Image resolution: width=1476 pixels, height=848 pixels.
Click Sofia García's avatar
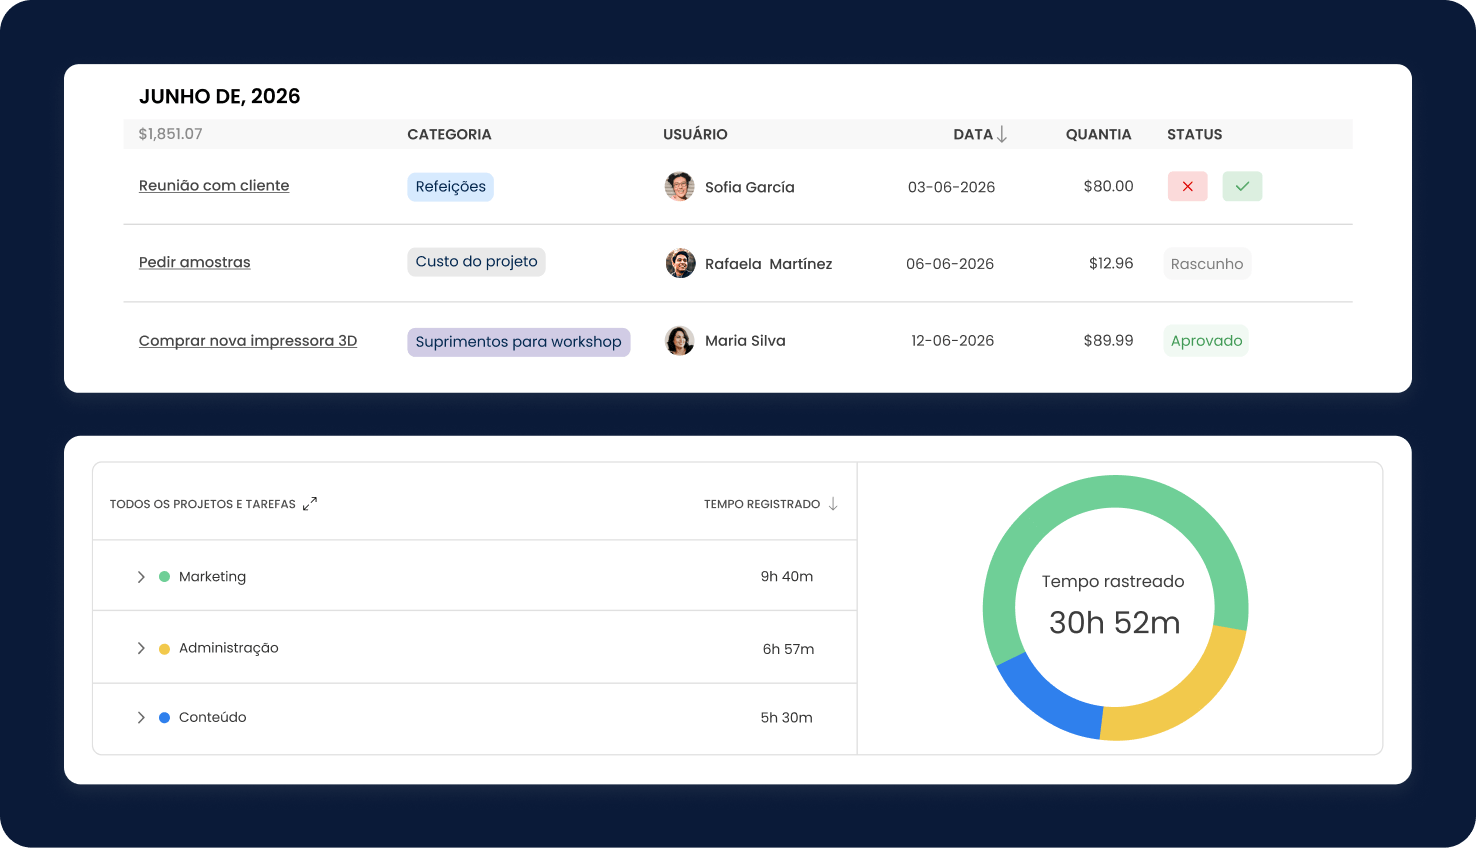[x=680, y=187]
